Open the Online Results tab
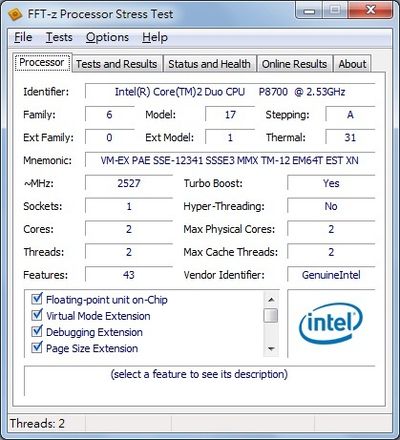This screenshot has height=440, width=400. click(x=294, y=64)
